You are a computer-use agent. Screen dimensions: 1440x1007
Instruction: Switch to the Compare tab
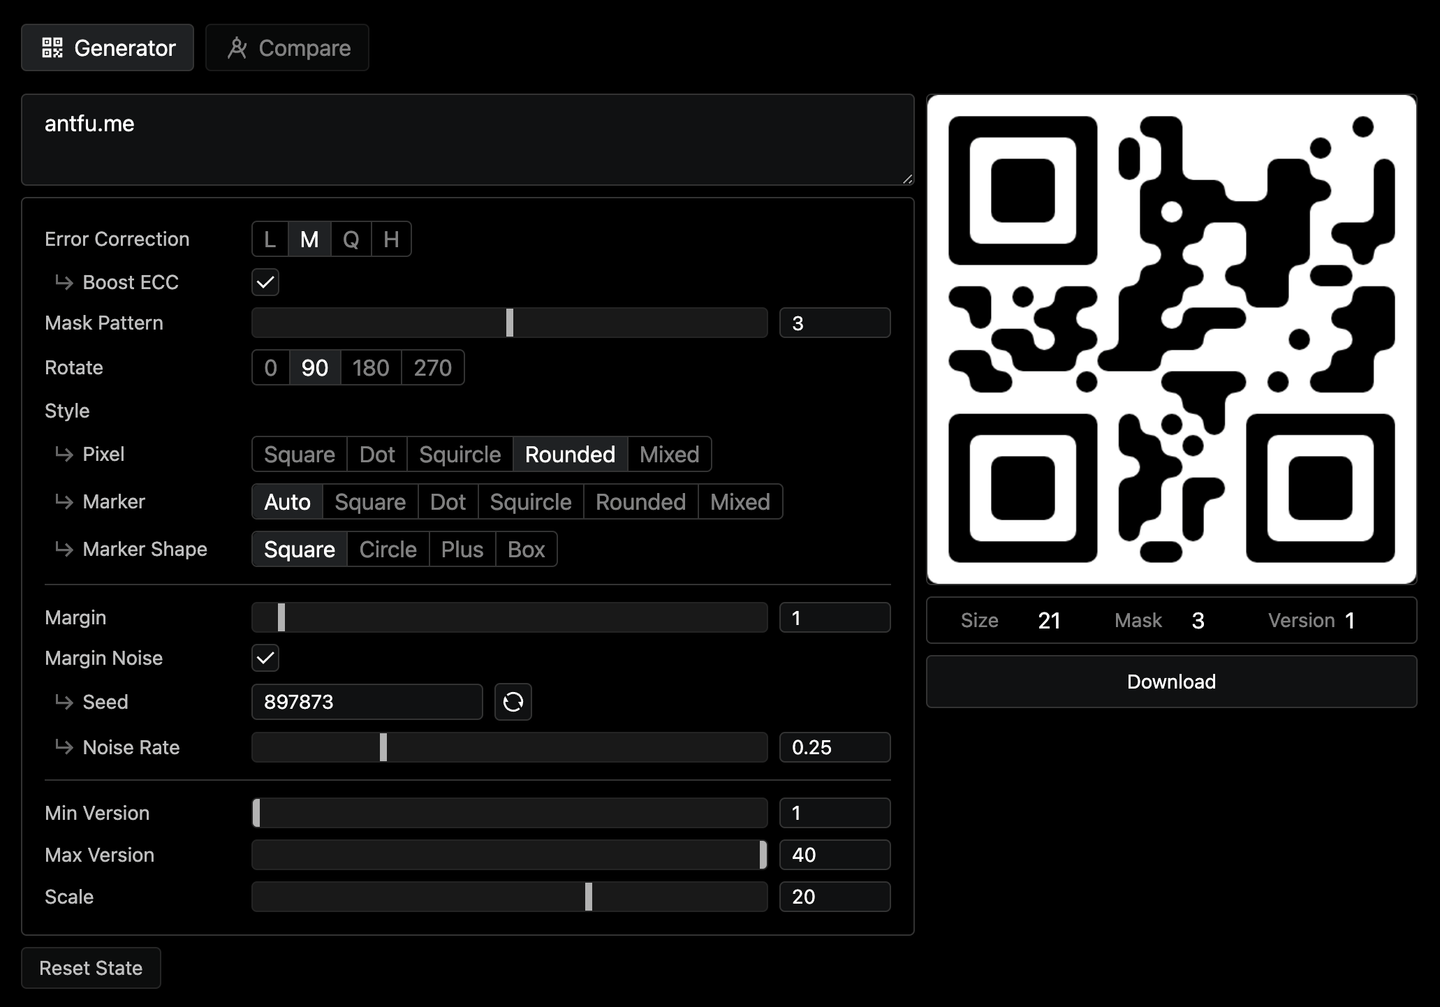pos(288,47)
